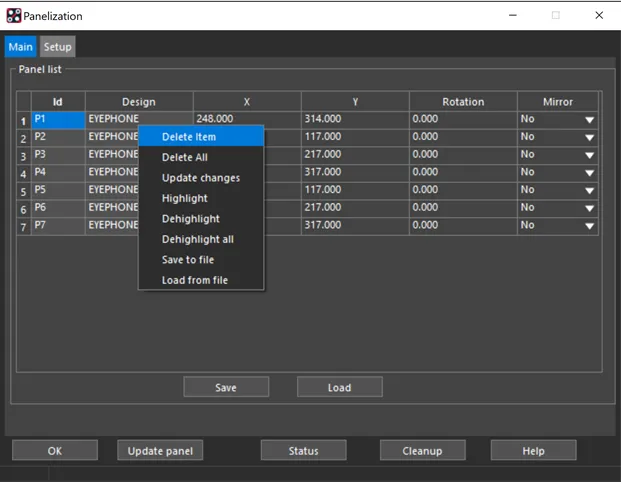Open the Help button

(x=533, y=450)
